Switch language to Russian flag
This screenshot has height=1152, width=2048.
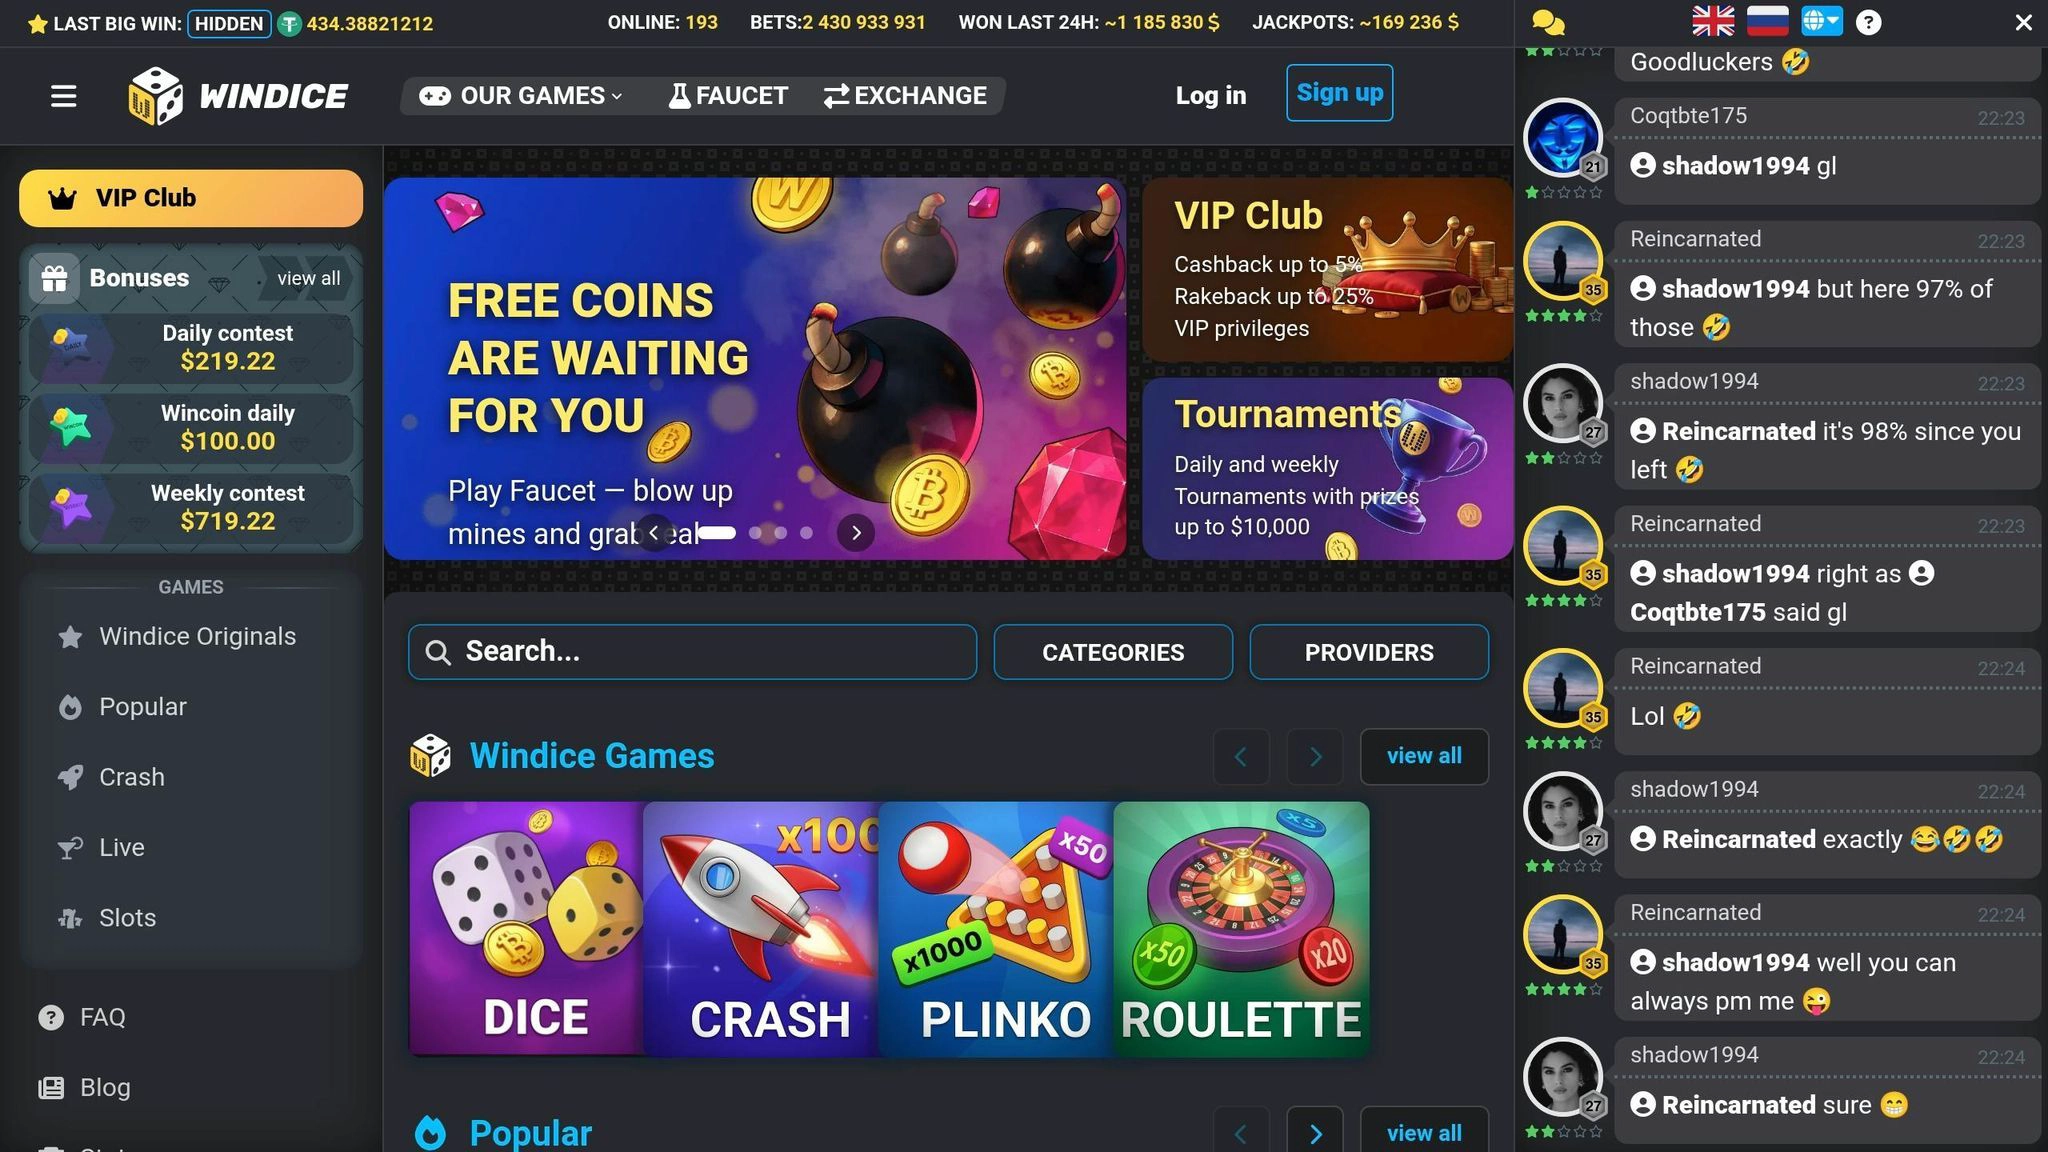1767,21
